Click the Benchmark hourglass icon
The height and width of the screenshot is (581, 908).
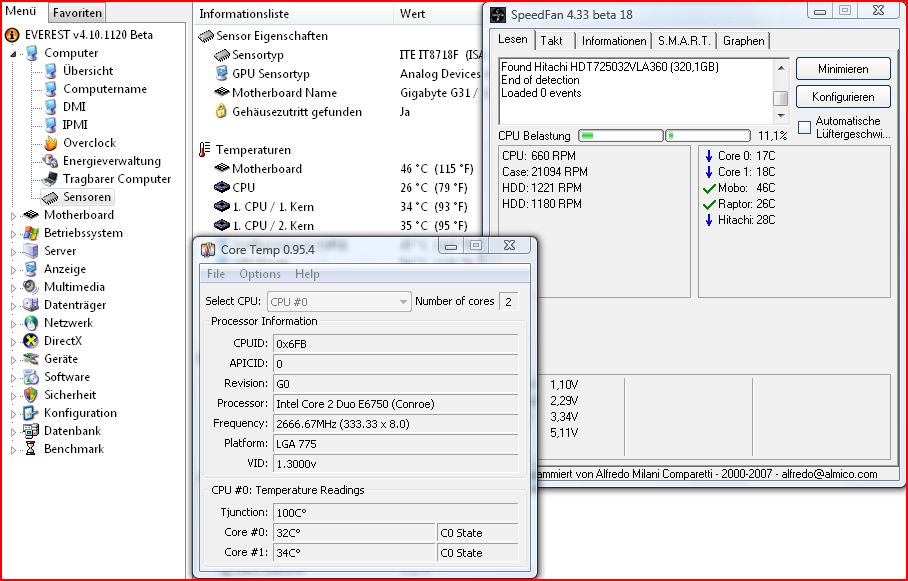coord(31,449)
